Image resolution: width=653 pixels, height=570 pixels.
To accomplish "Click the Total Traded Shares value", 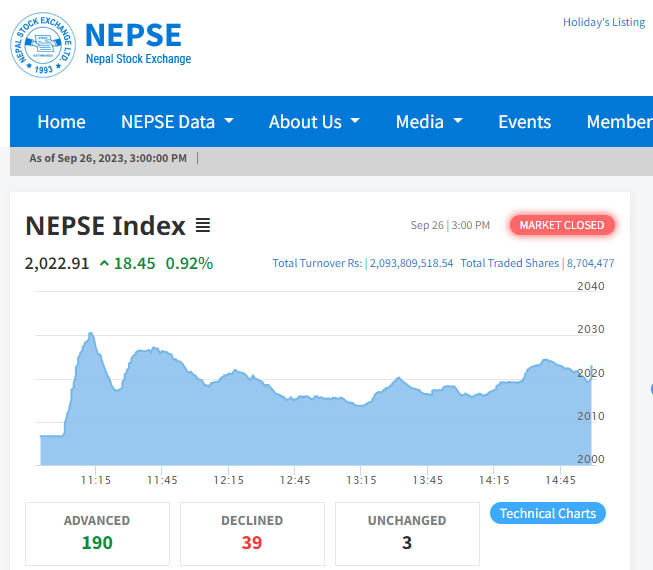I will click(590, 264).
